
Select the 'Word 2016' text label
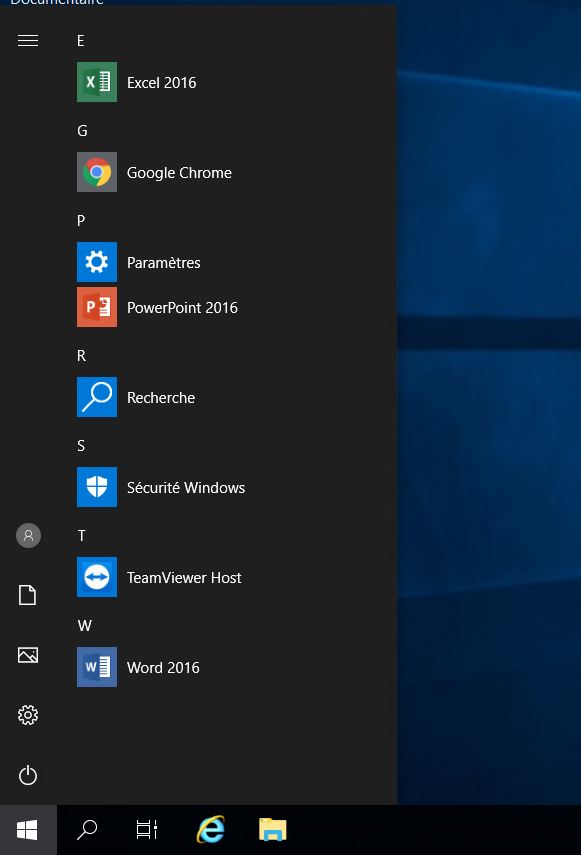163,667
